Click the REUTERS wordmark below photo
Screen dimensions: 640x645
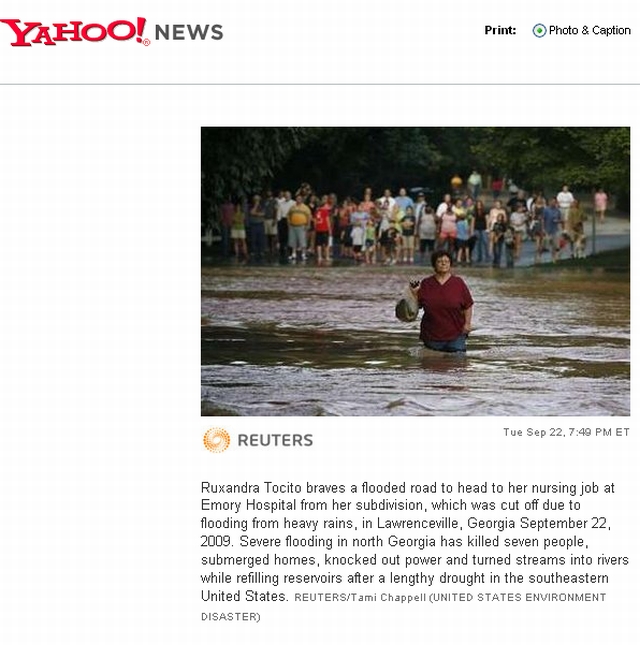275,440
